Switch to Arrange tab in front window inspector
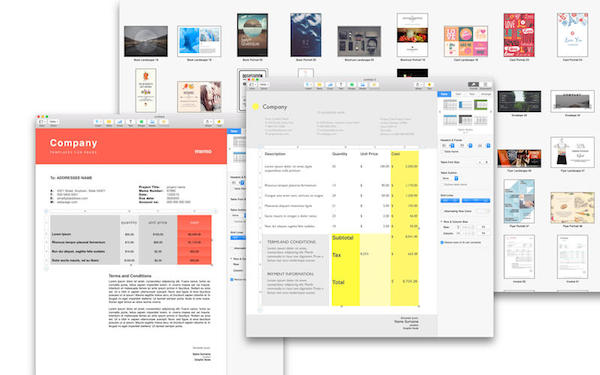 tap(486, 94)
